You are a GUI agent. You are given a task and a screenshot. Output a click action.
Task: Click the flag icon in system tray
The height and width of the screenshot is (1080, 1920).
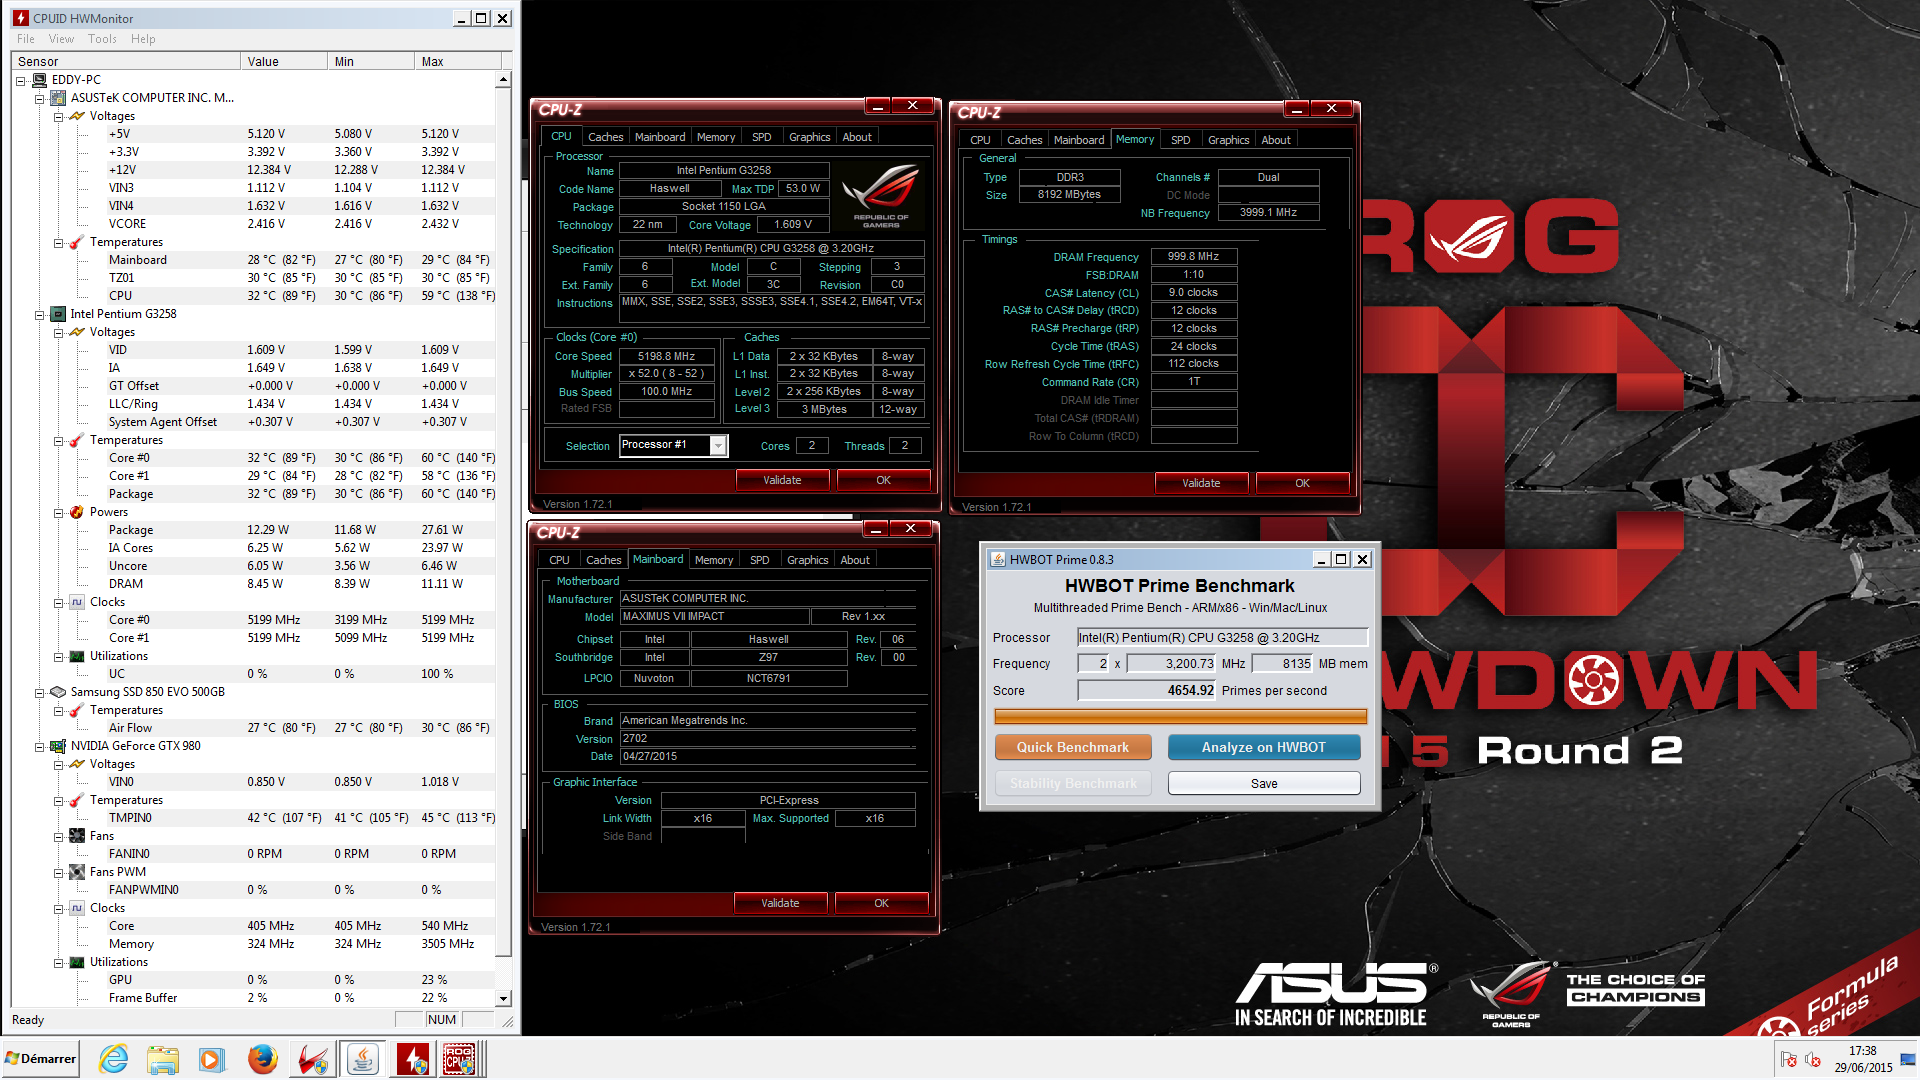(1789, 1059)
